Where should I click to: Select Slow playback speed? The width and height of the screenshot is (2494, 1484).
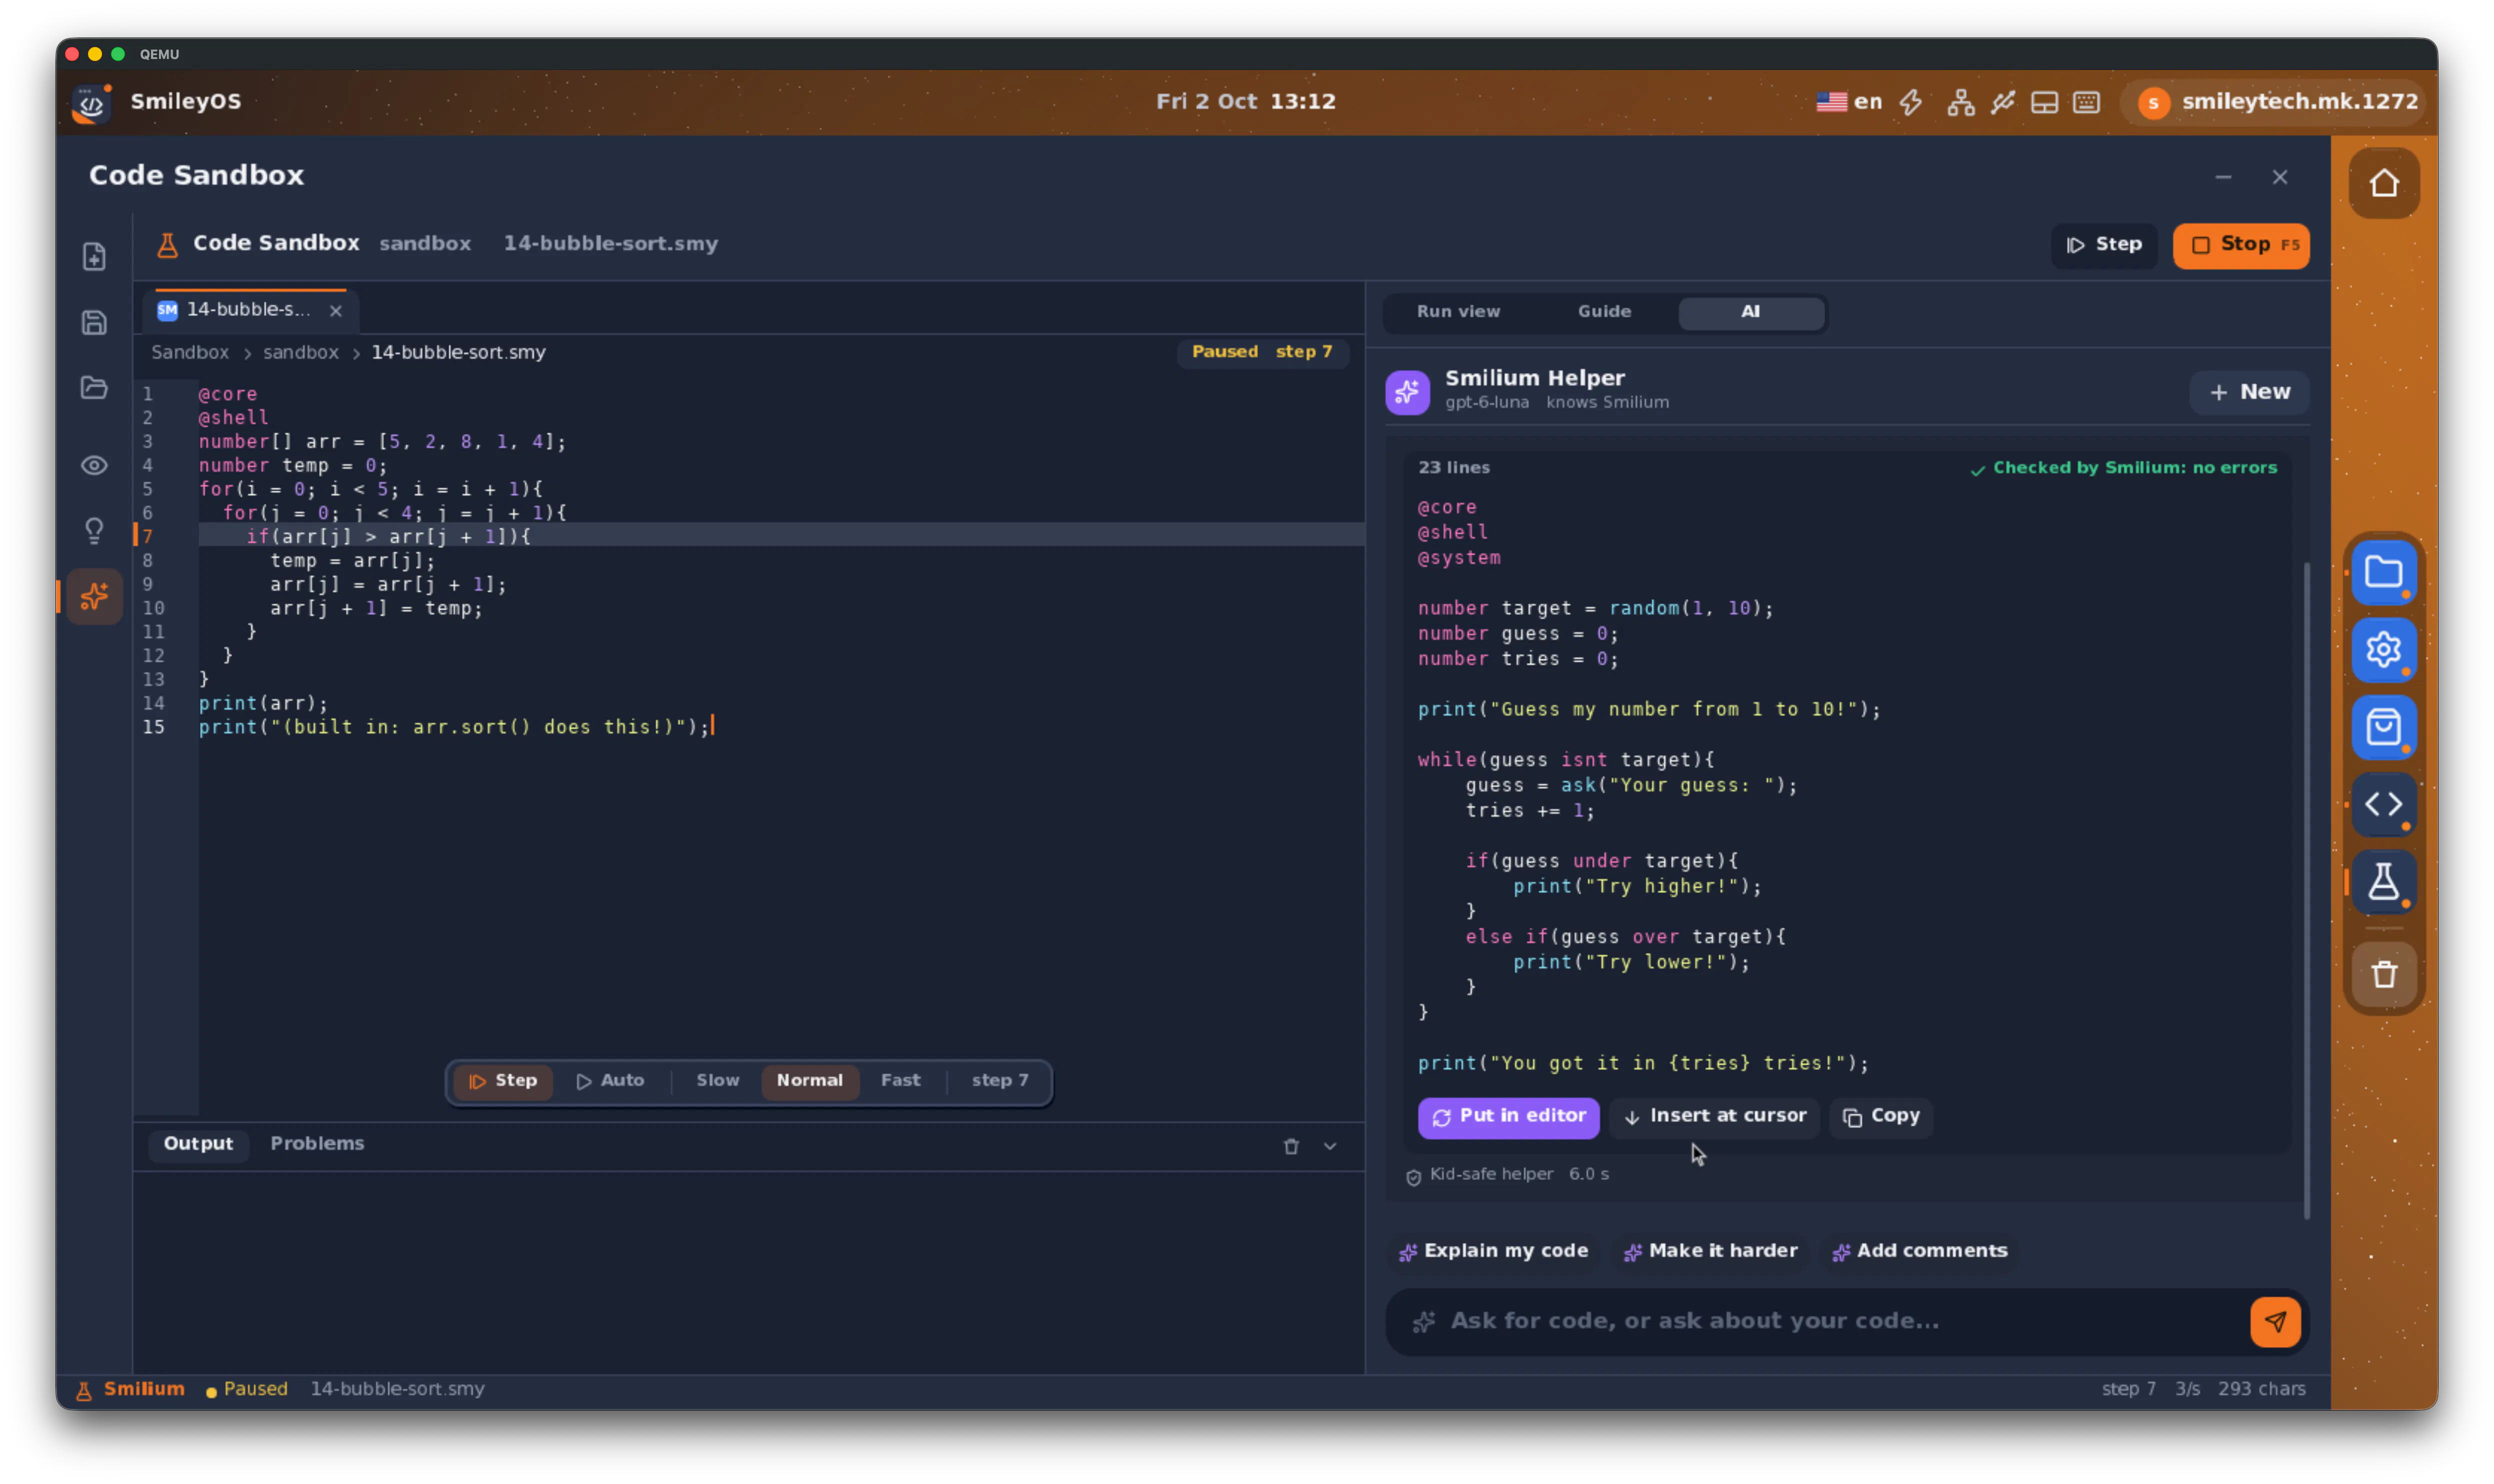(x=717, y=1080)
